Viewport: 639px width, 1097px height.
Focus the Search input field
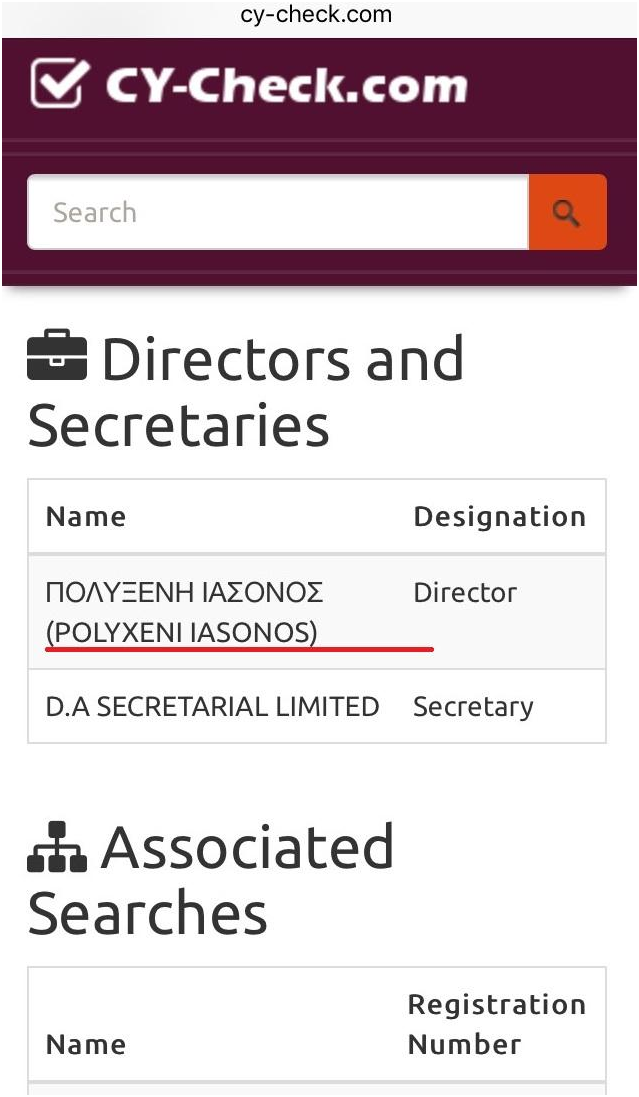[x=277, y=212]
